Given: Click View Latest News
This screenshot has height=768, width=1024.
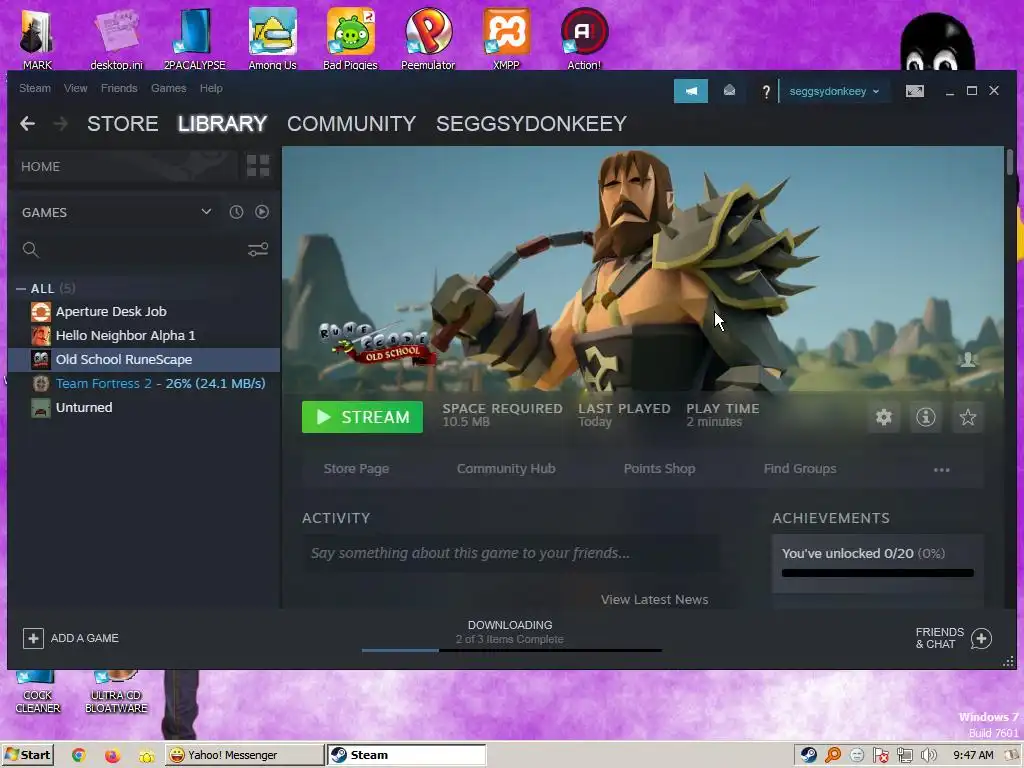Looking at the screenshot, I should (654, 600).
